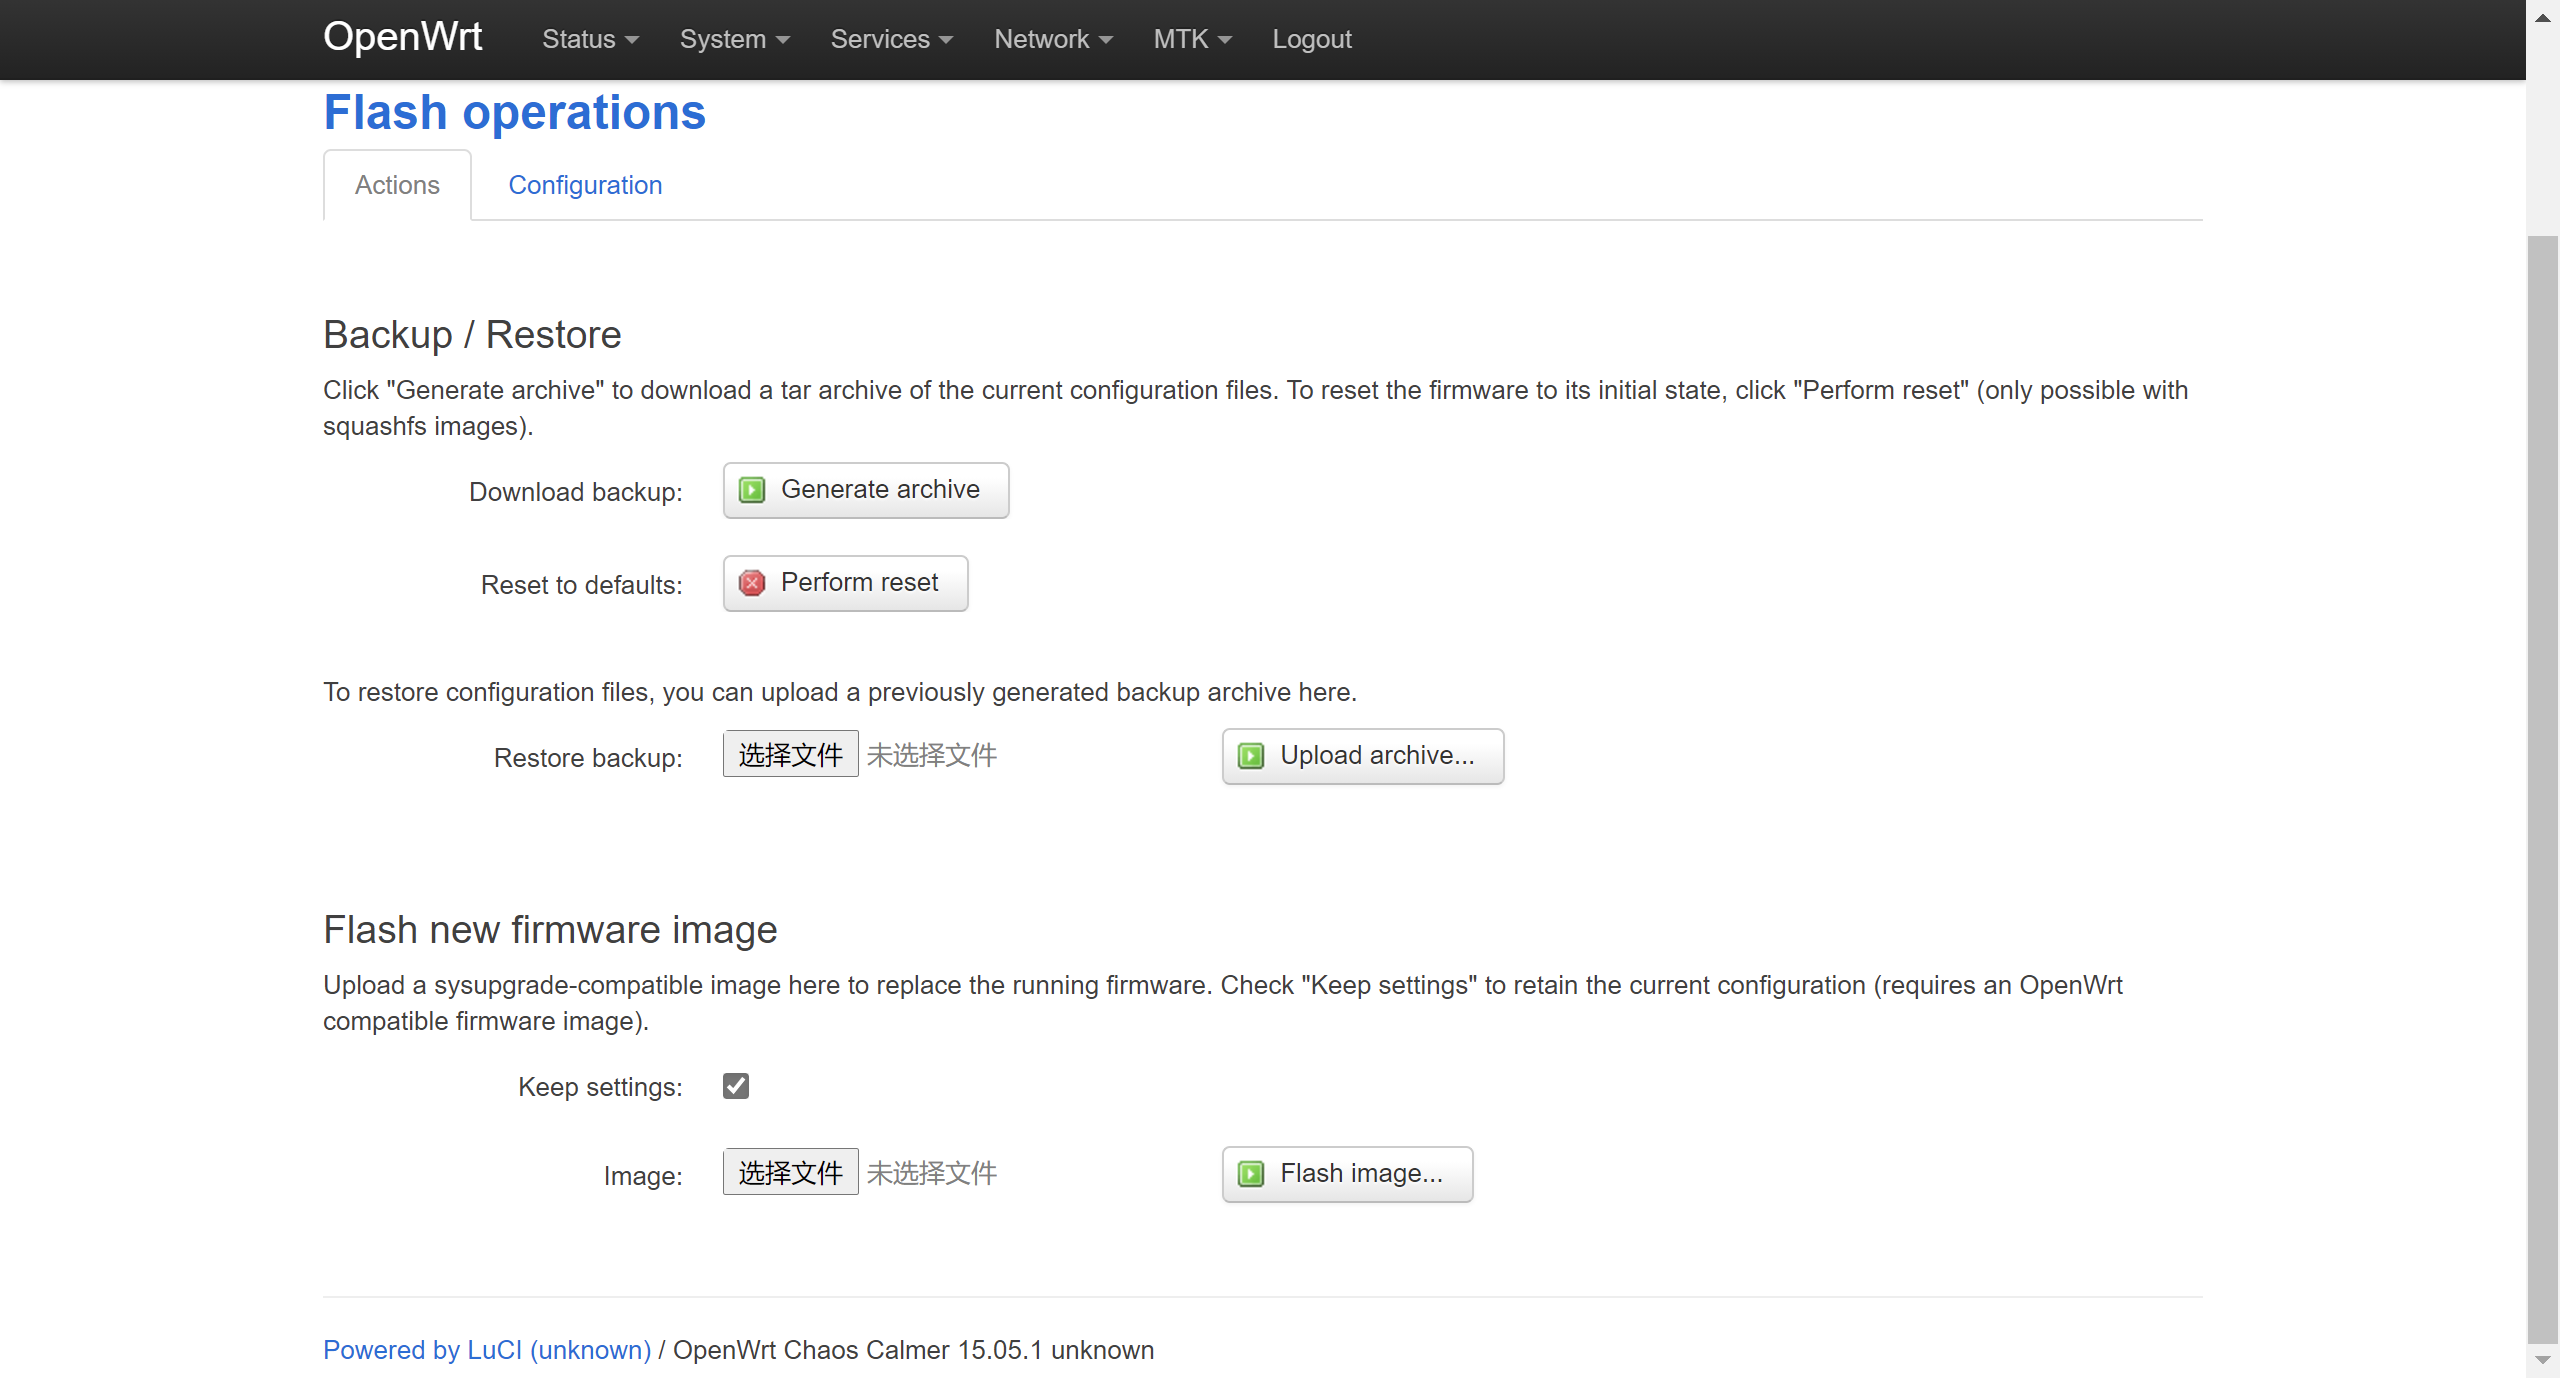Click the OpenWrt logo text
2560x1378 pixels.
[402, 38]
